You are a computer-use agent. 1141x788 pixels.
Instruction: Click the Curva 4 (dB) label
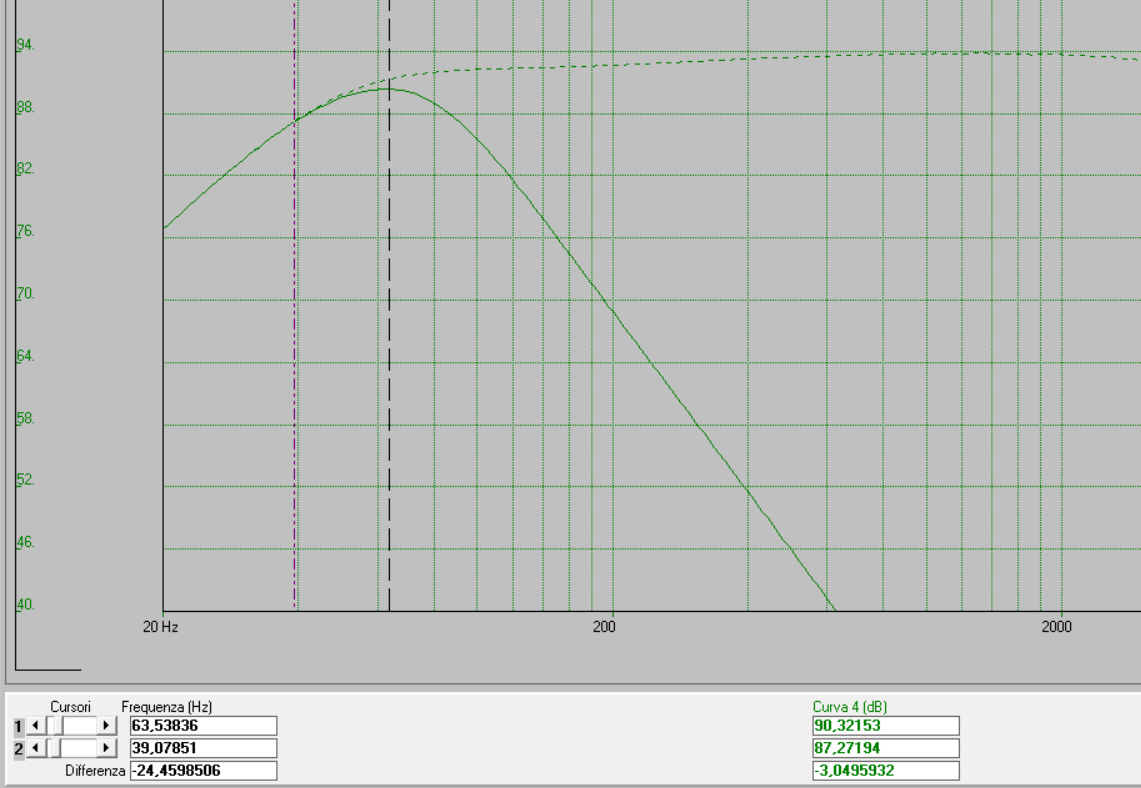(849, 707)
